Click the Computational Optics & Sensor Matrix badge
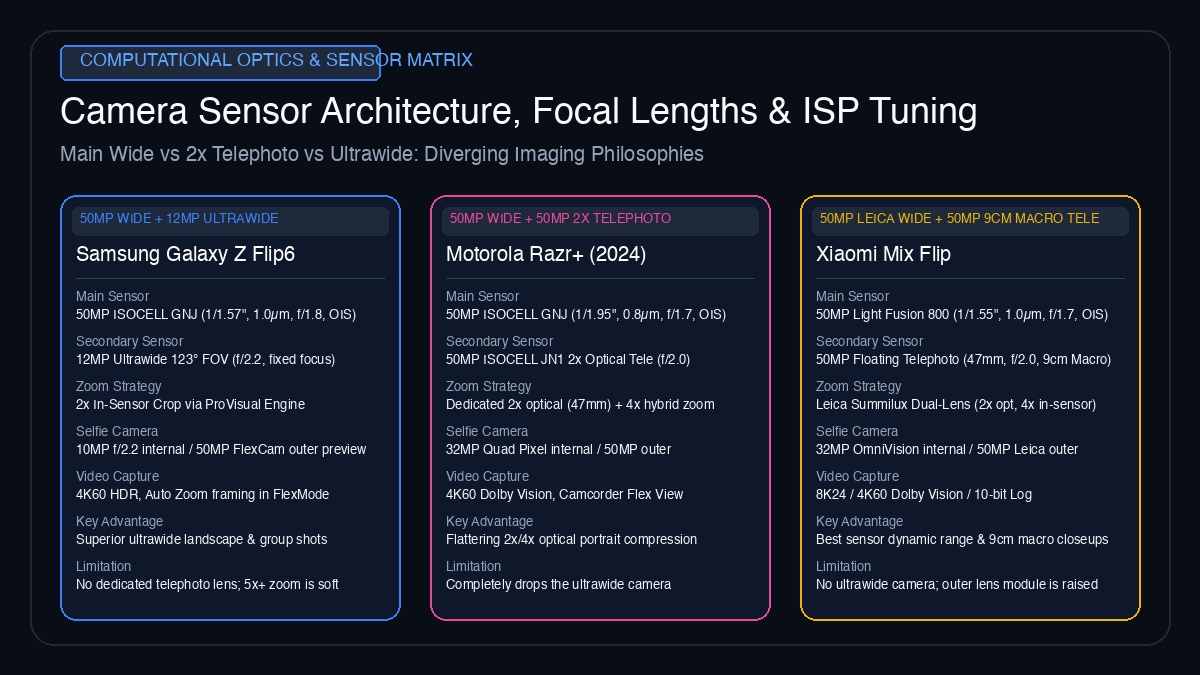1200x675 pixels. point(220,62)
